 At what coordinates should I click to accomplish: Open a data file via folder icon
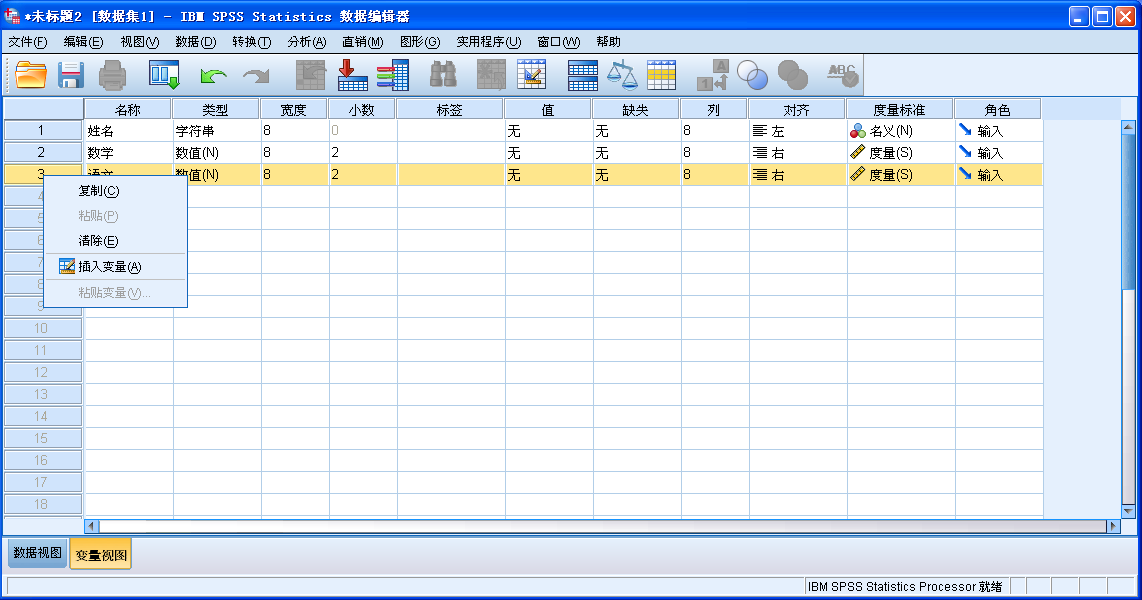point(31,75)
